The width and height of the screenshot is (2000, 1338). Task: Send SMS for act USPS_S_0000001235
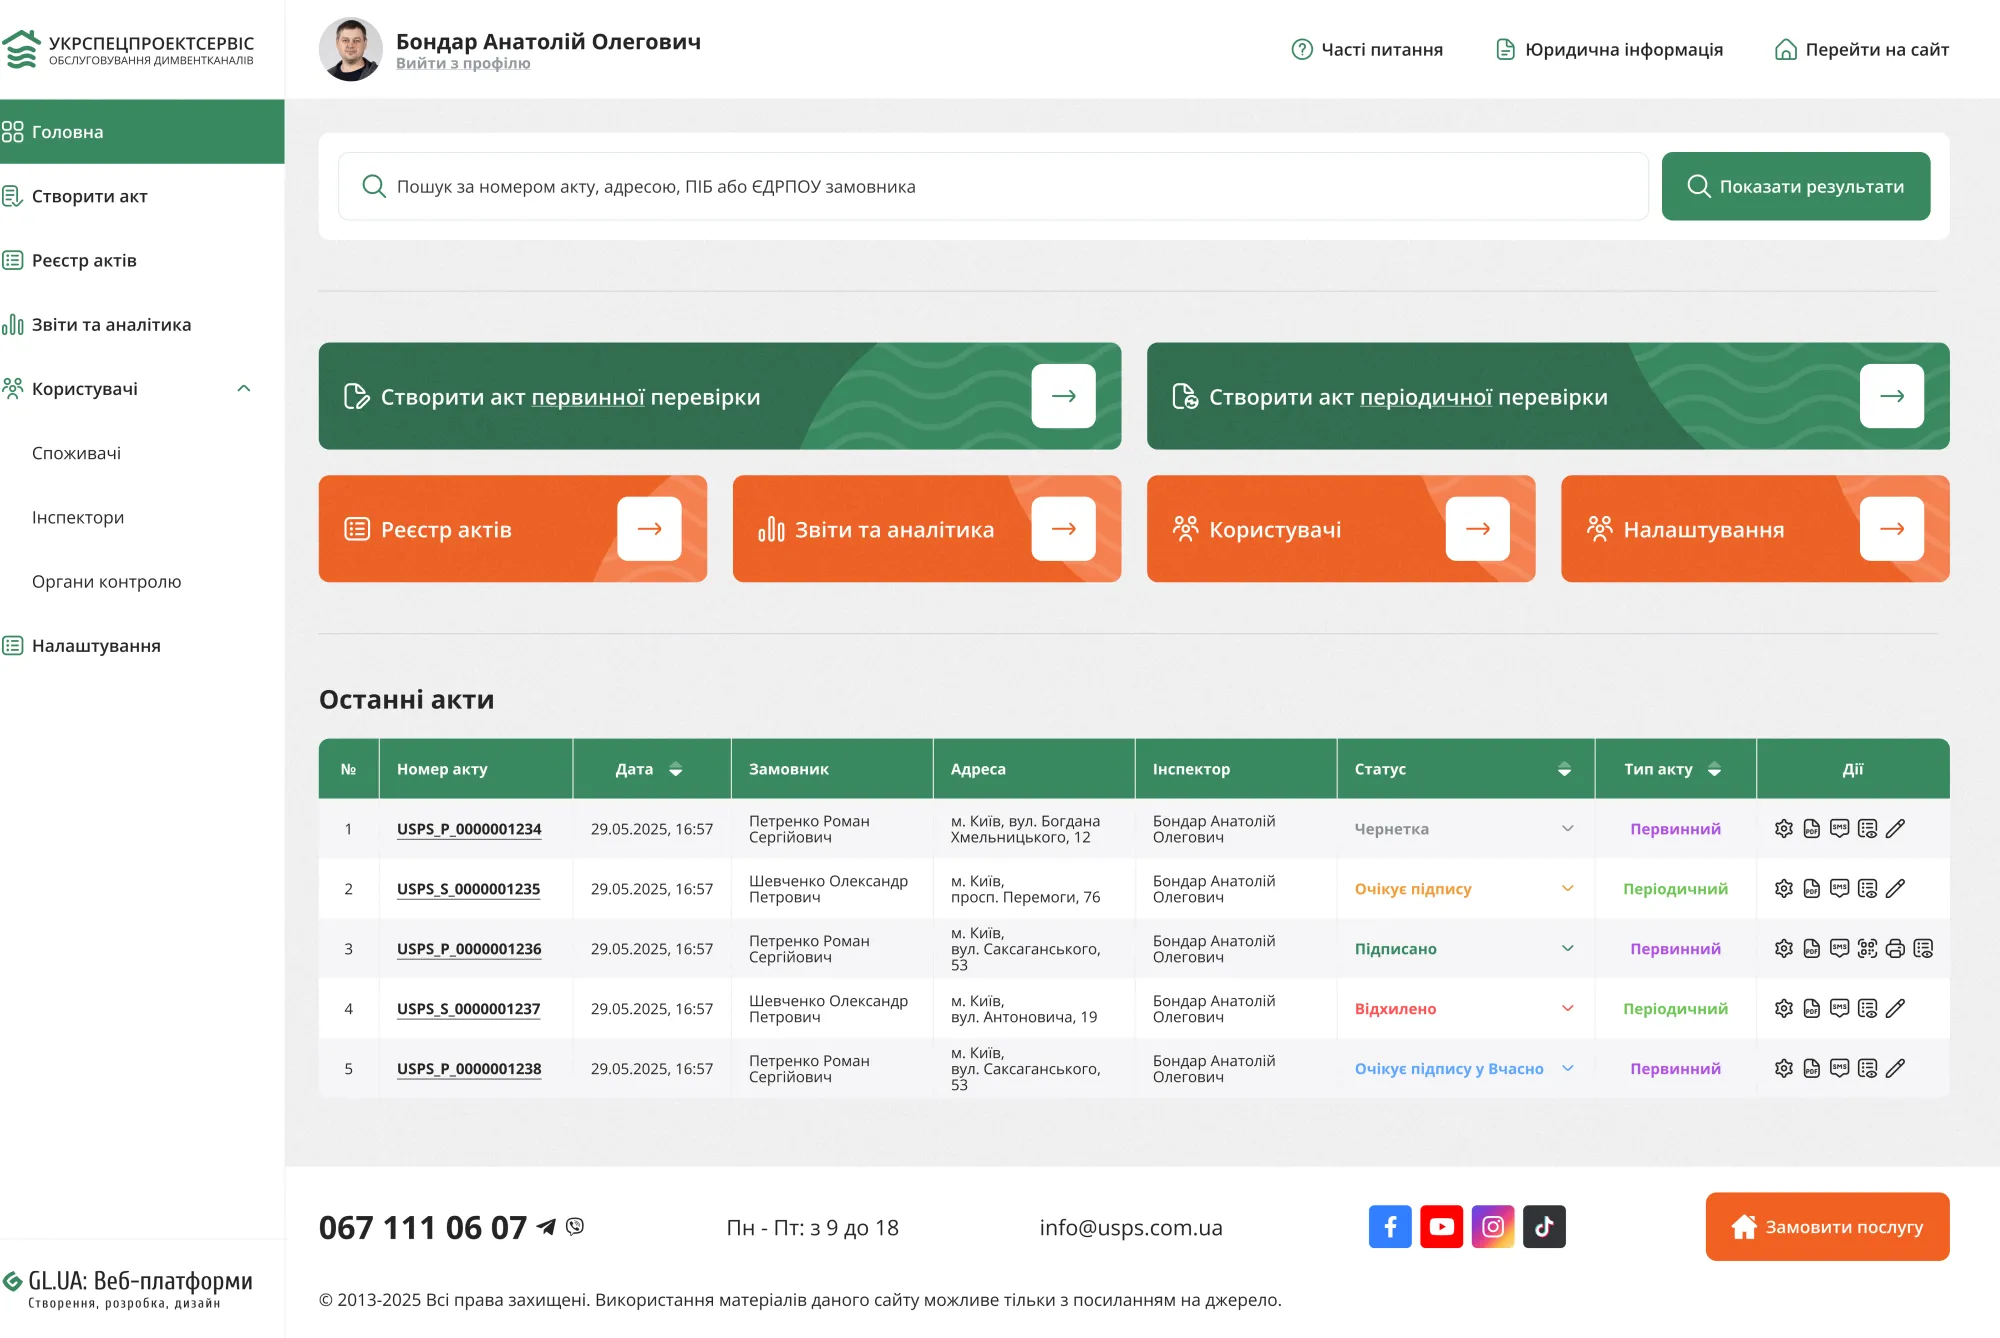[x=1839, y=889]
